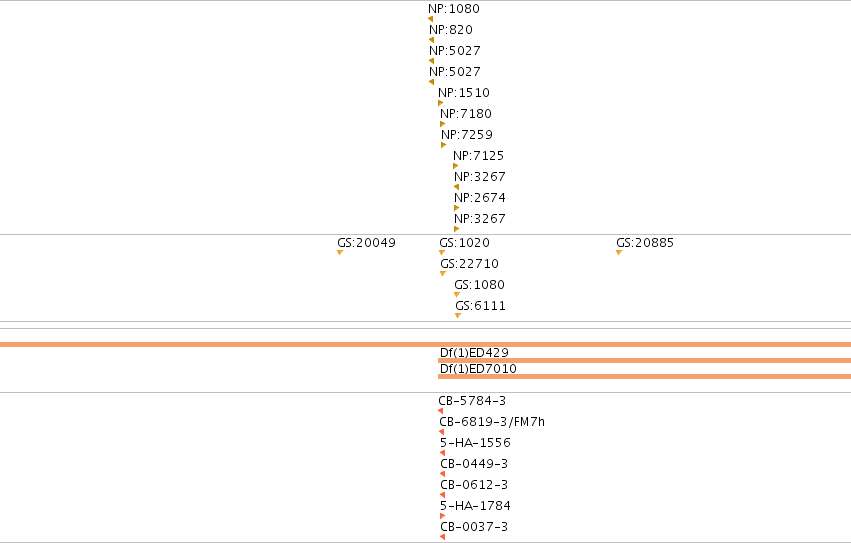Click the orange bar beneath Df(1)ED7010
The width and height of the screenshot is (851, 543).
[x=644, y=376]
